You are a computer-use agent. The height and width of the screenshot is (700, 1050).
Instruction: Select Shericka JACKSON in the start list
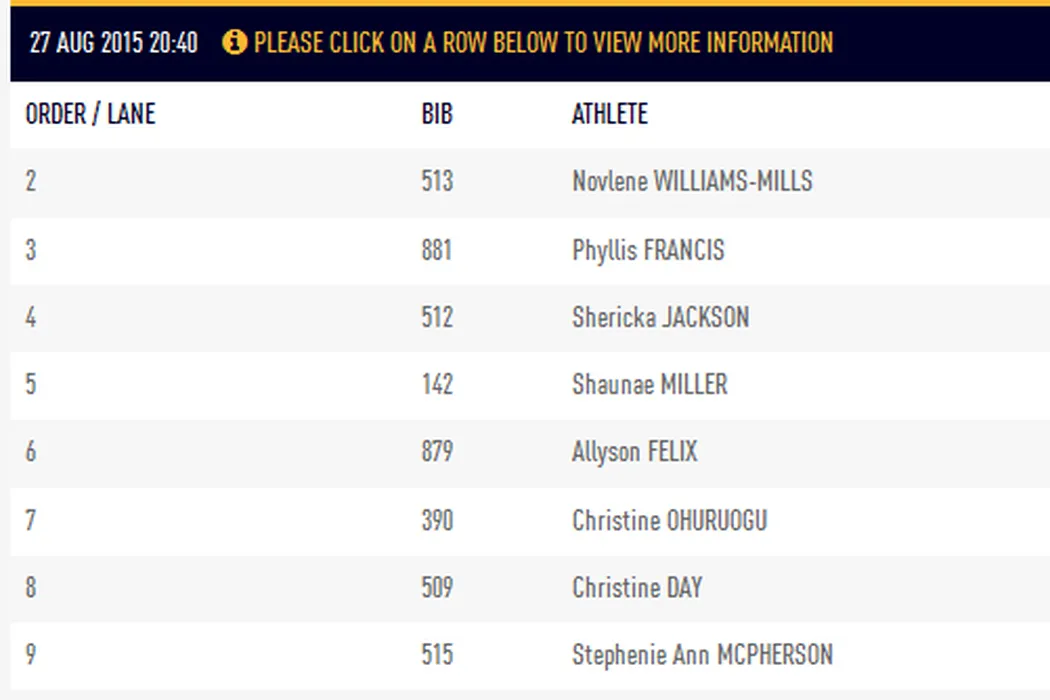[660, 317]
